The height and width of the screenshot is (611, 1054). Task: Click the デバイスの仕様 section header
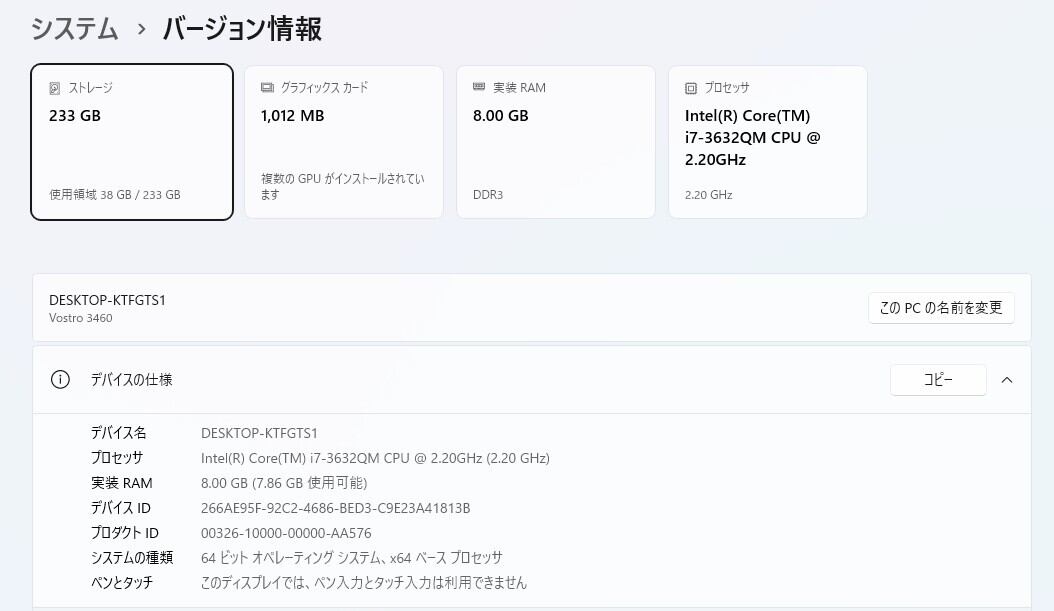click(x=132, y=380)
